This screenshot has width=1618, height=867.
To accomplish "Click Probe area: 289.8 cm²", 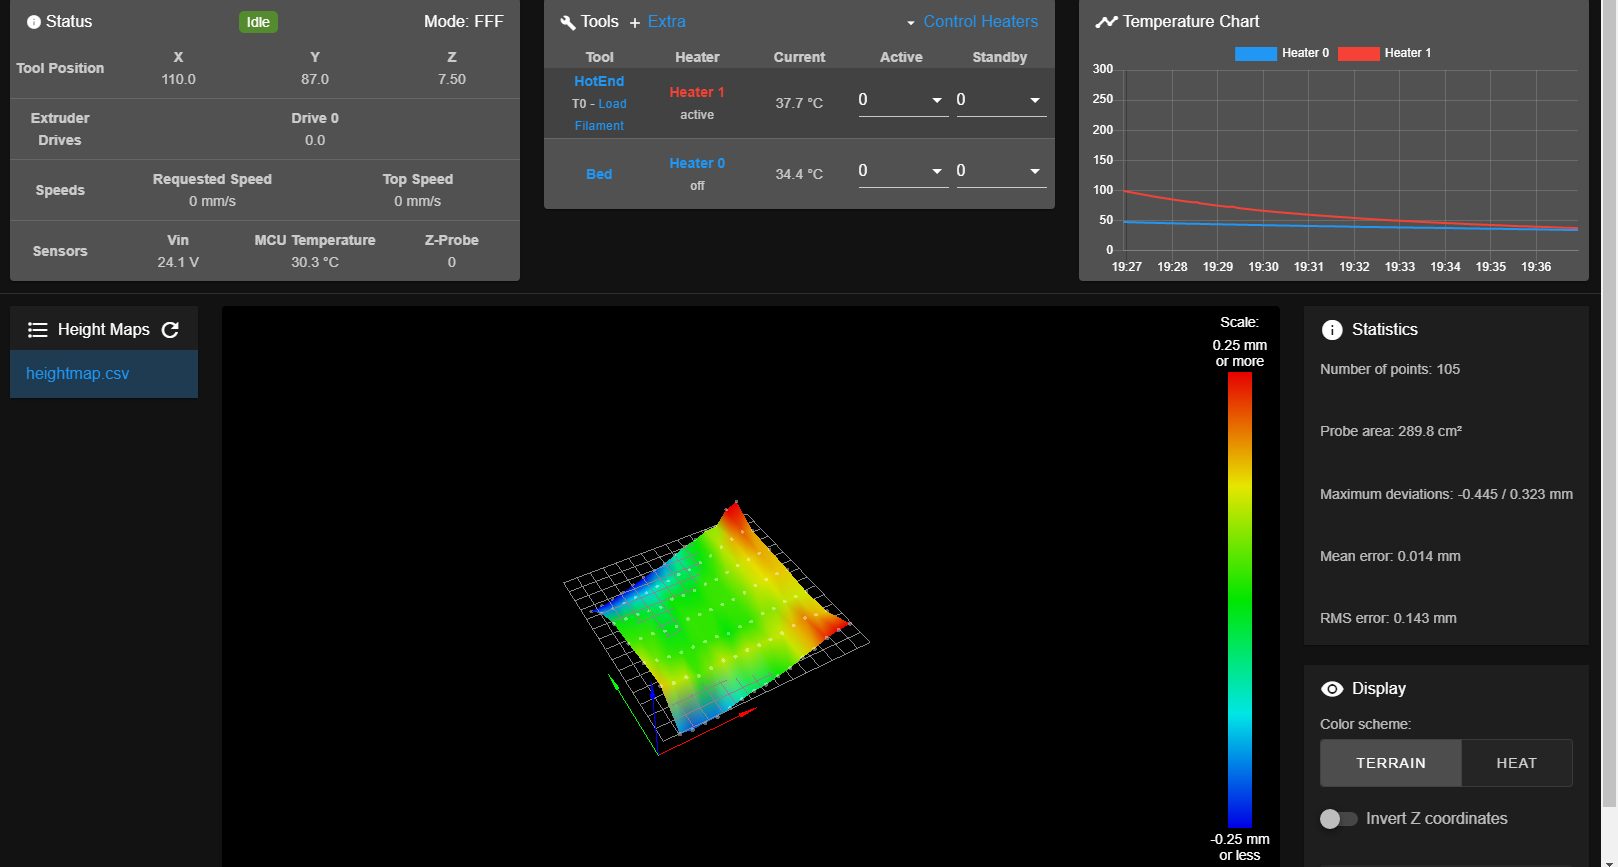I will 1391,431.
